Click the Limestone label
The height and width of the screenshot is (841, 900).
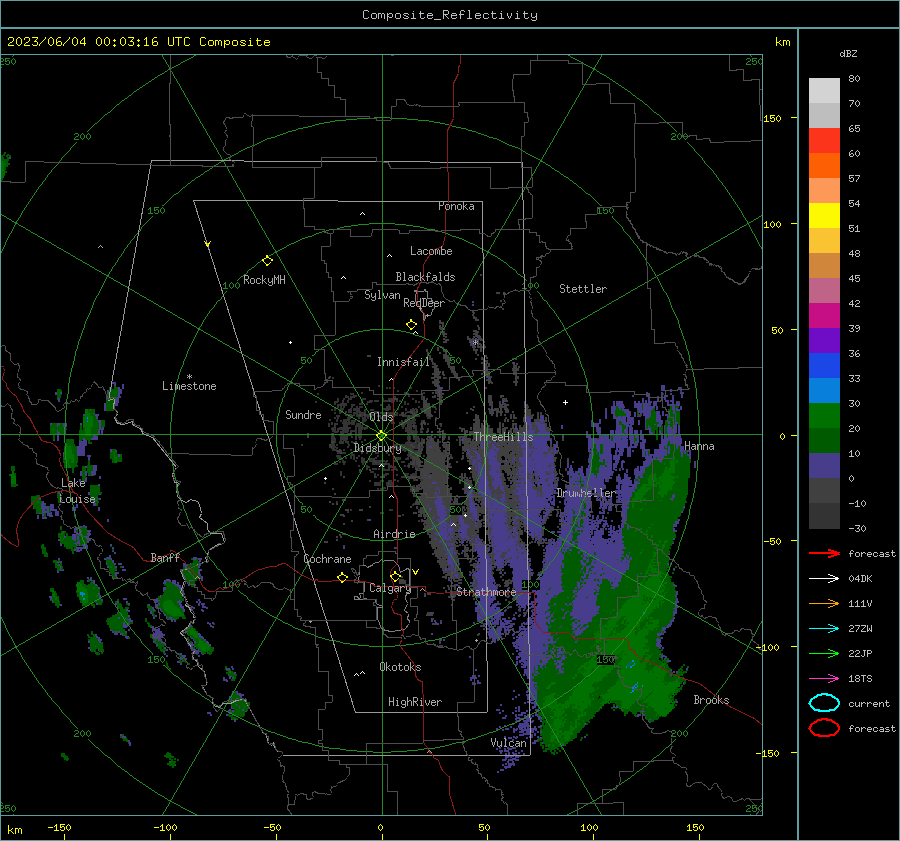tap(189, 386)
